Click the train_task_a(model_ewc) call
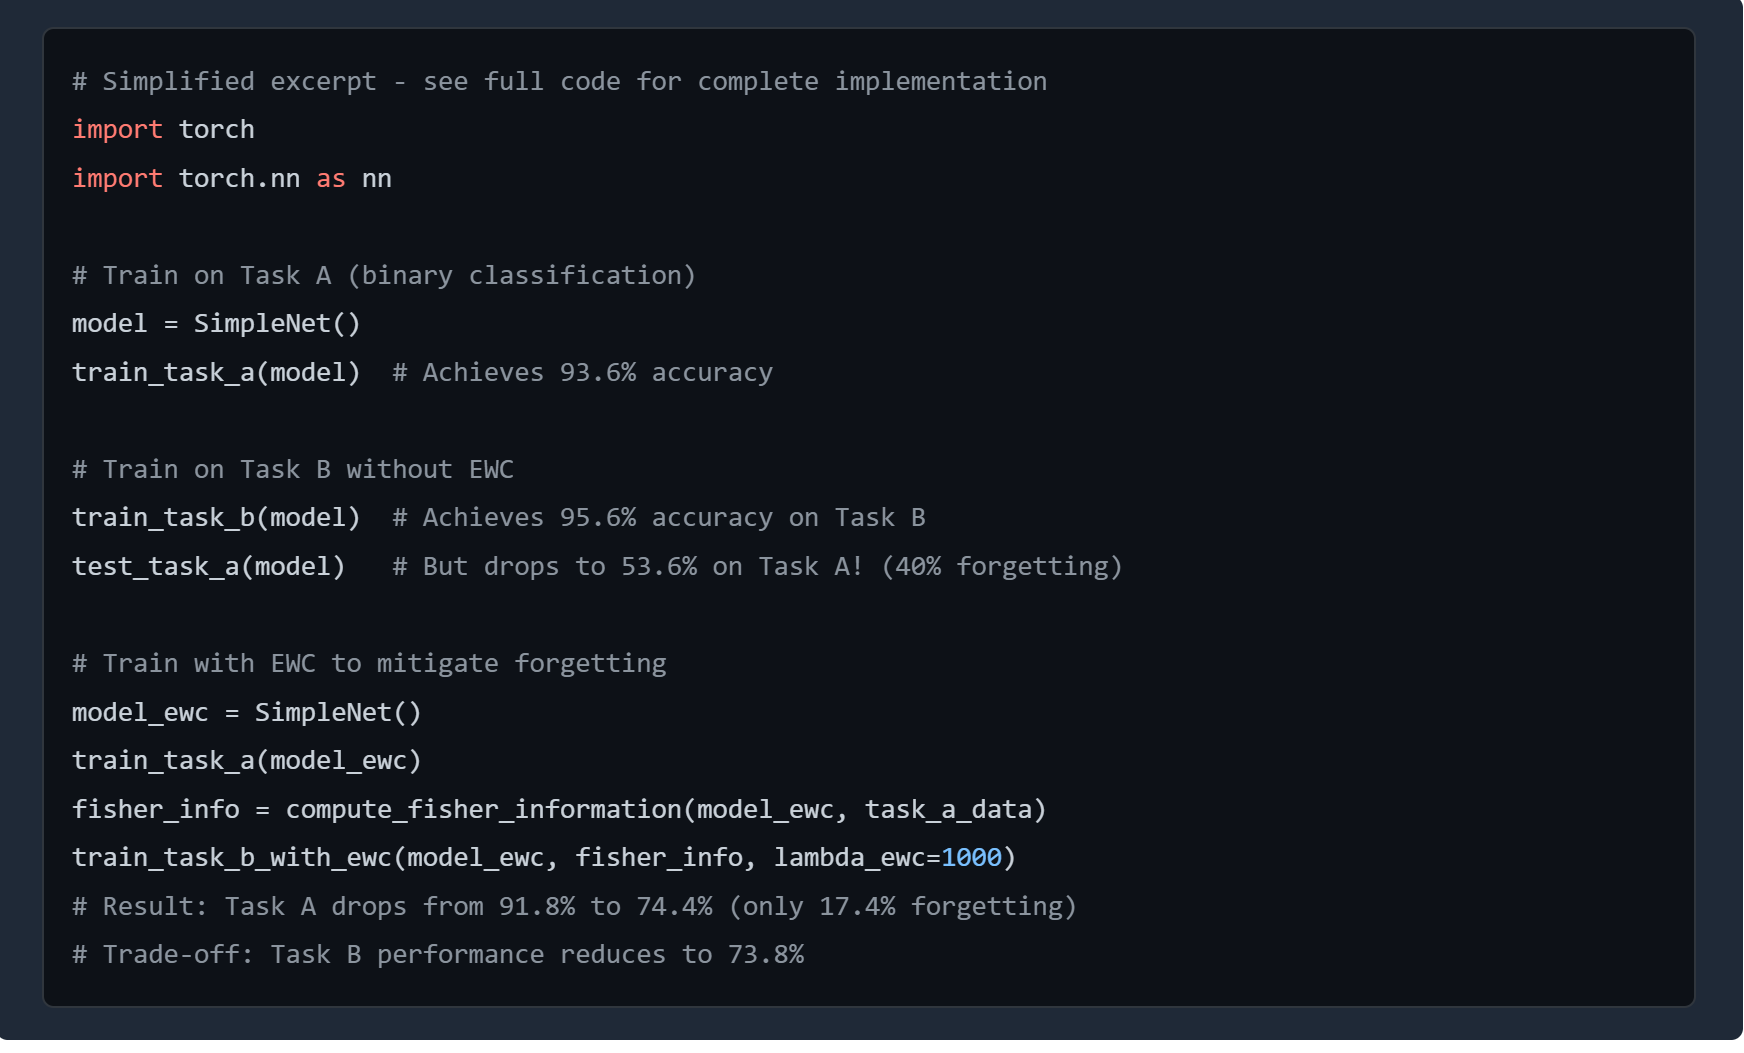 (246, 761)
